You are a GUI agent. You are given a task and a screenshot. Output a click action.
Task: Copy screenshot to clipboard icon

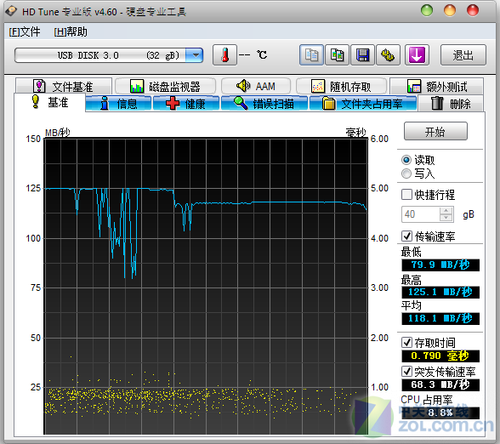tap(337, 55)
